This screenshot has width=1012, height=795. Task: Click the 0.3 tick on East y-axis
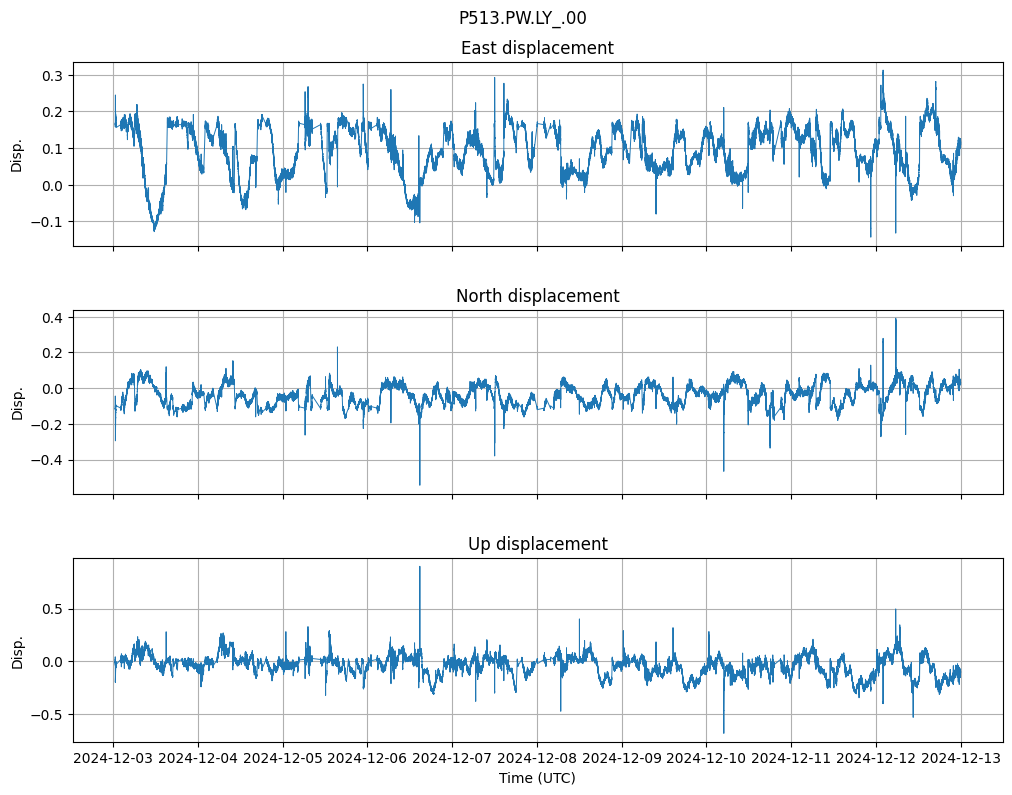click(52, 76)
